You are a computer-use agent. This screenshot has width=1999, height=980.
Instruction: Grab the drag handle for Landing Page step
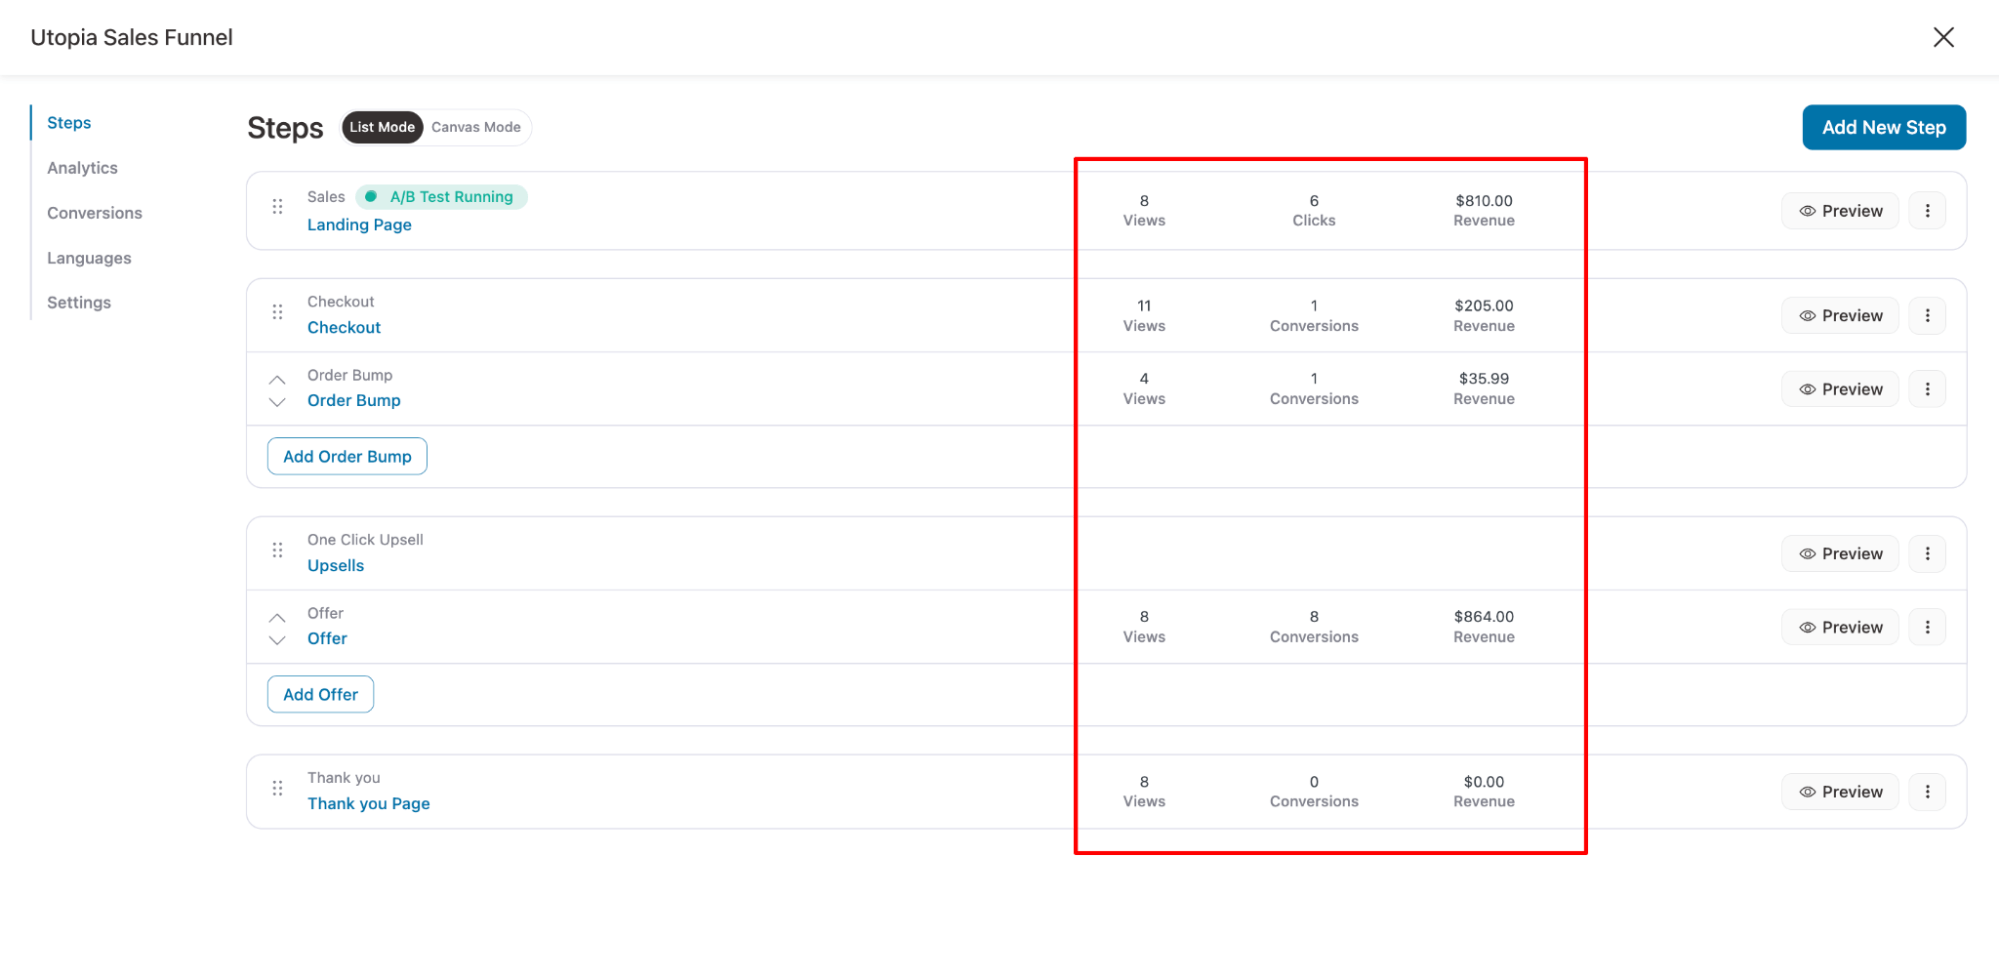(x=277, y=206)
